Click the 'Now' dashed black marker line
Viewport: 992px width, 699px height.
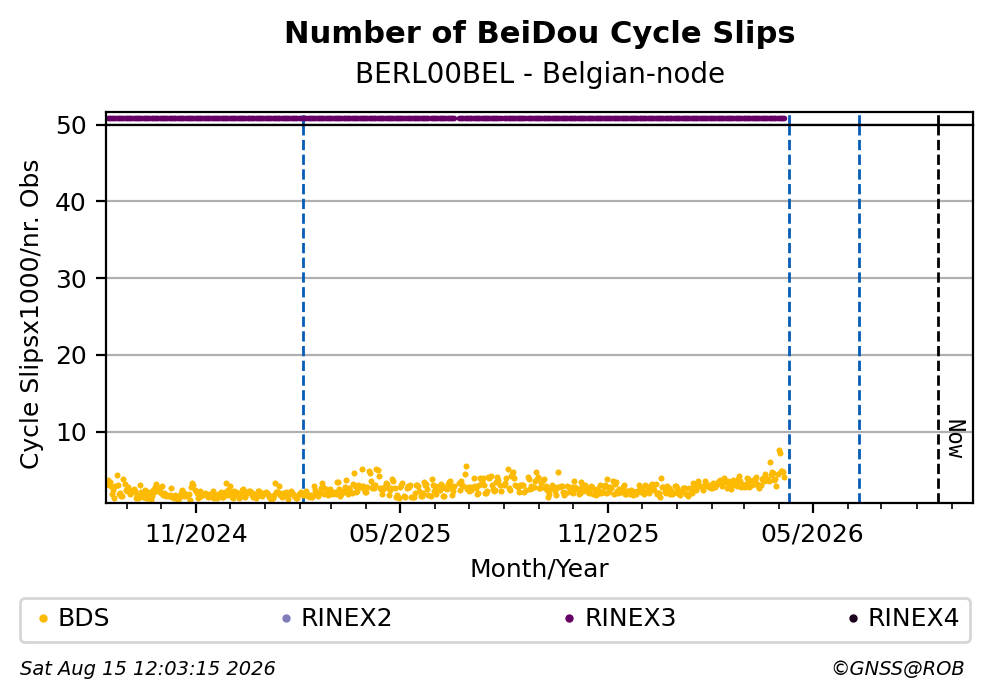(x=938, y=309)
